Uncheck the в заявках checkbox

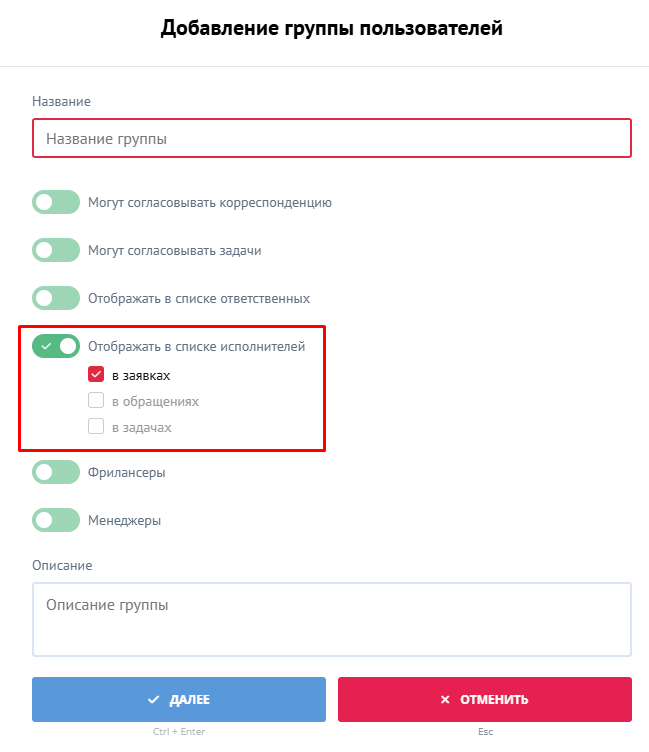coord(96,375)
